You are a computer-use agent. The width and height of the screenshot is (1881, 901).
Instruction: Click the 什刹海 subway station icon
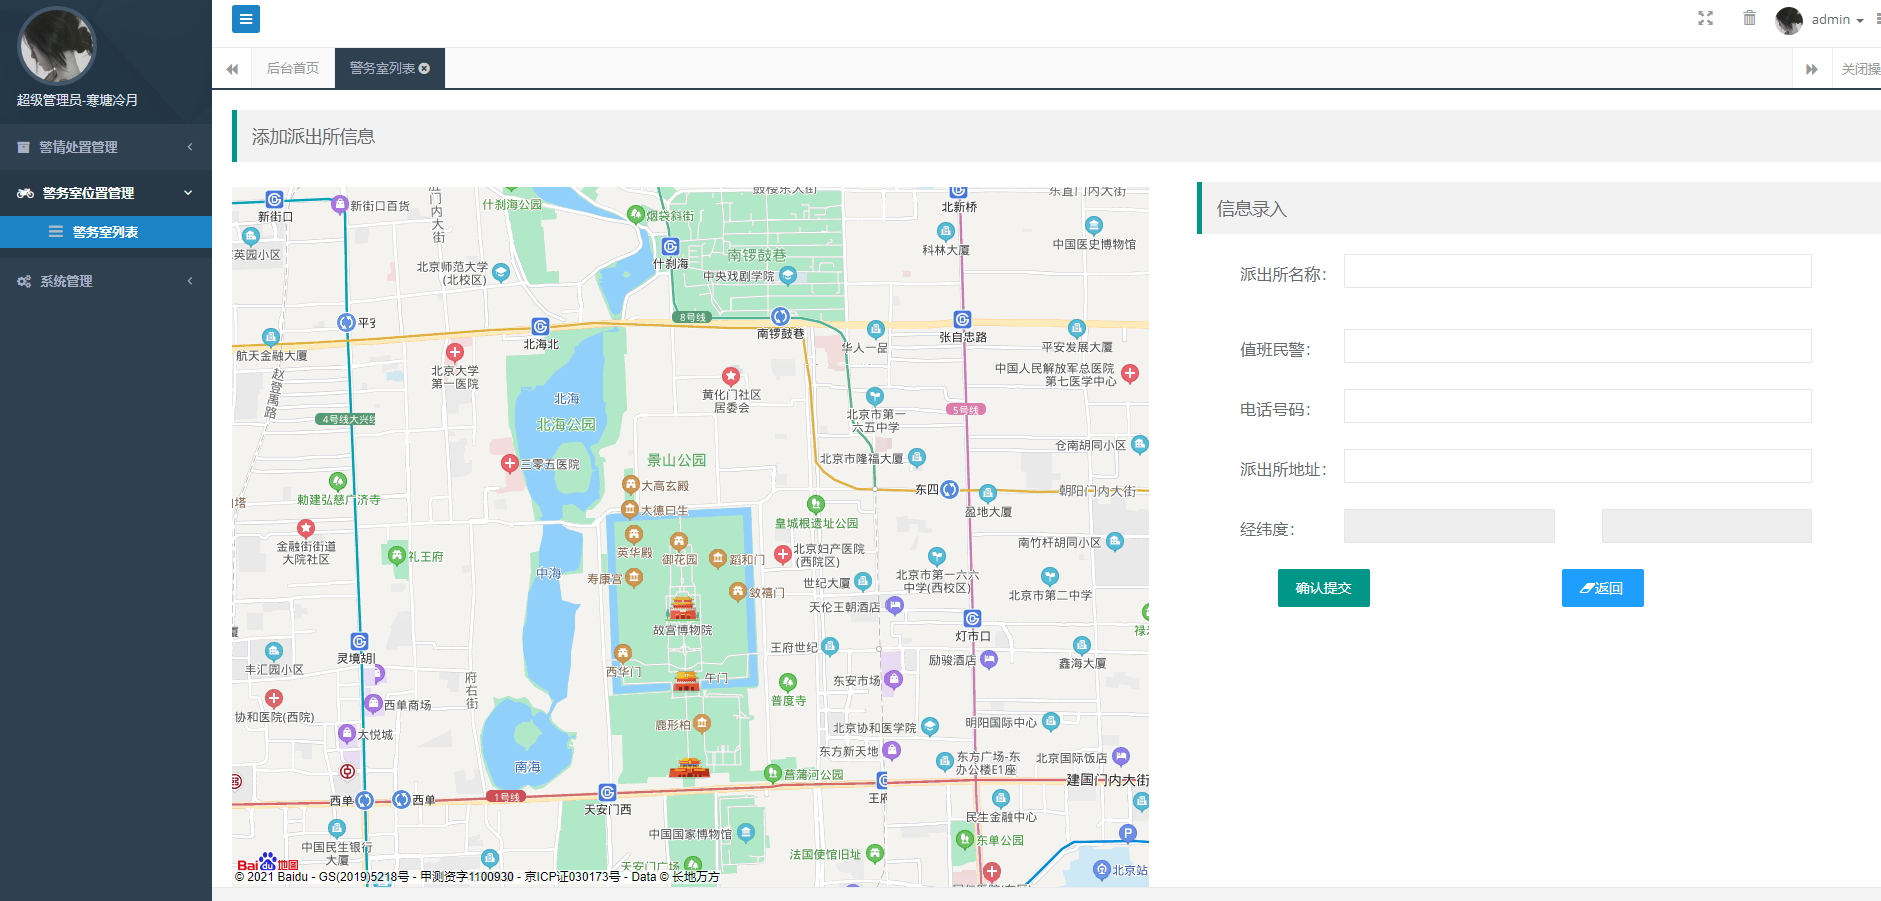click(x=670, y=246)
